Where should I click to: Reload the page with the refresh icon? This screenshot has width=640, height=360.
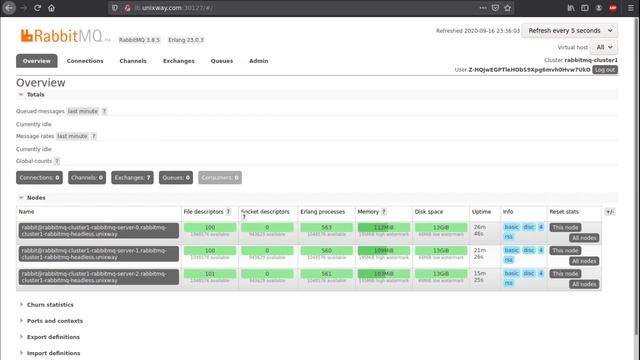[x=37, y=8]
